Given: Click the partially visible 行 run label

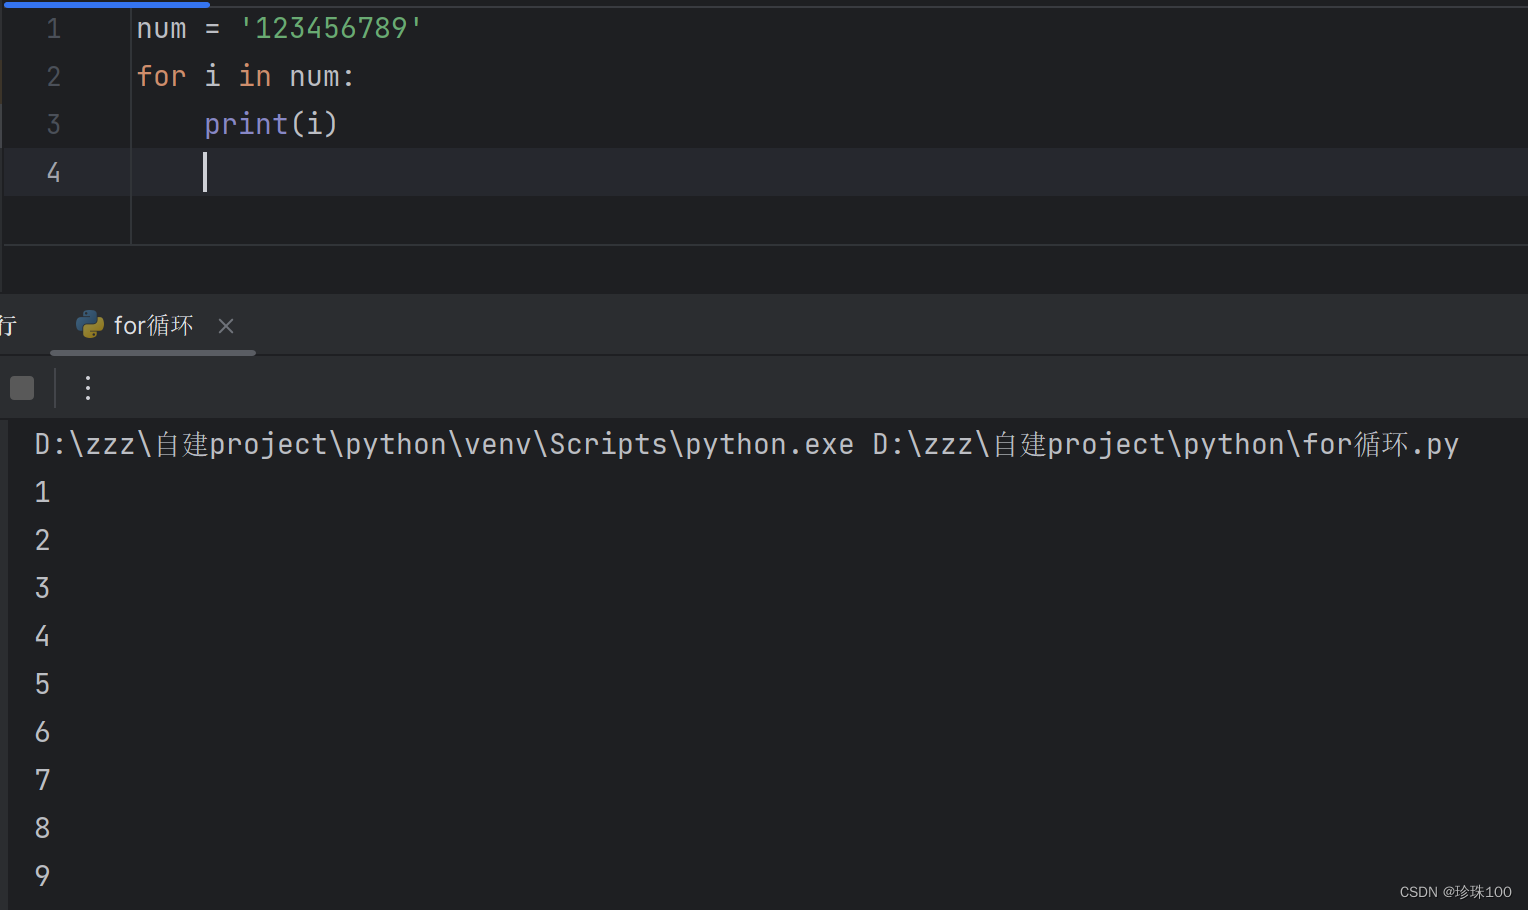Looking at the screenshot, I should (x=8, y=325).
